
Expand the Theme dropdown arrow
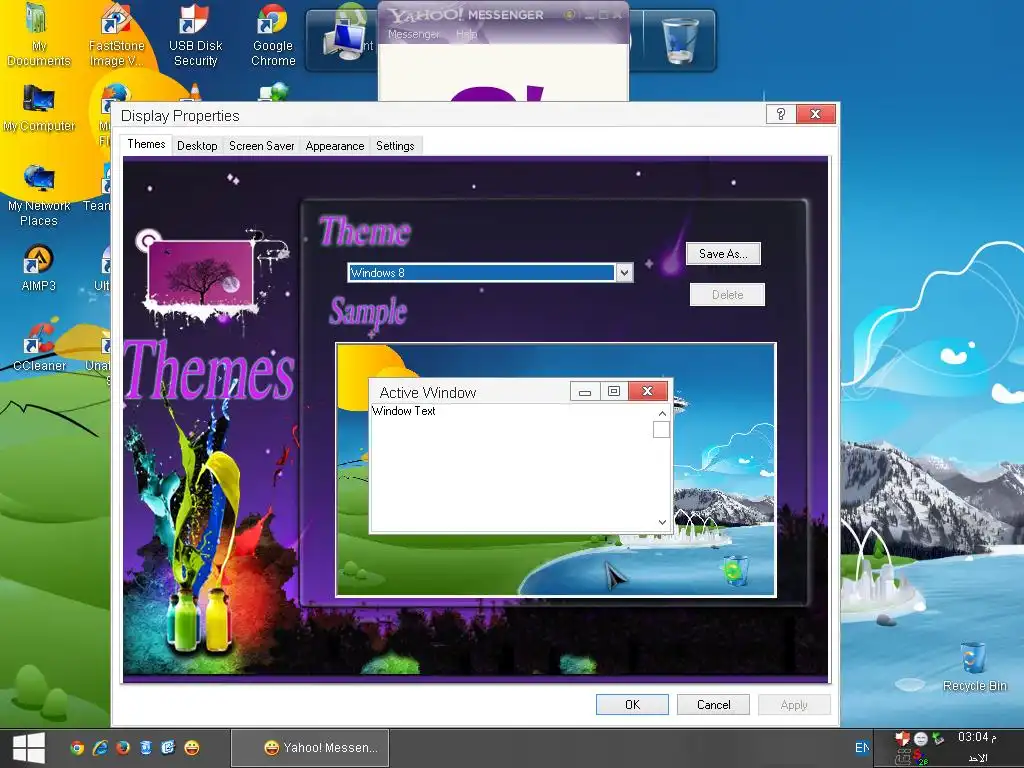(x=624, y=272)
